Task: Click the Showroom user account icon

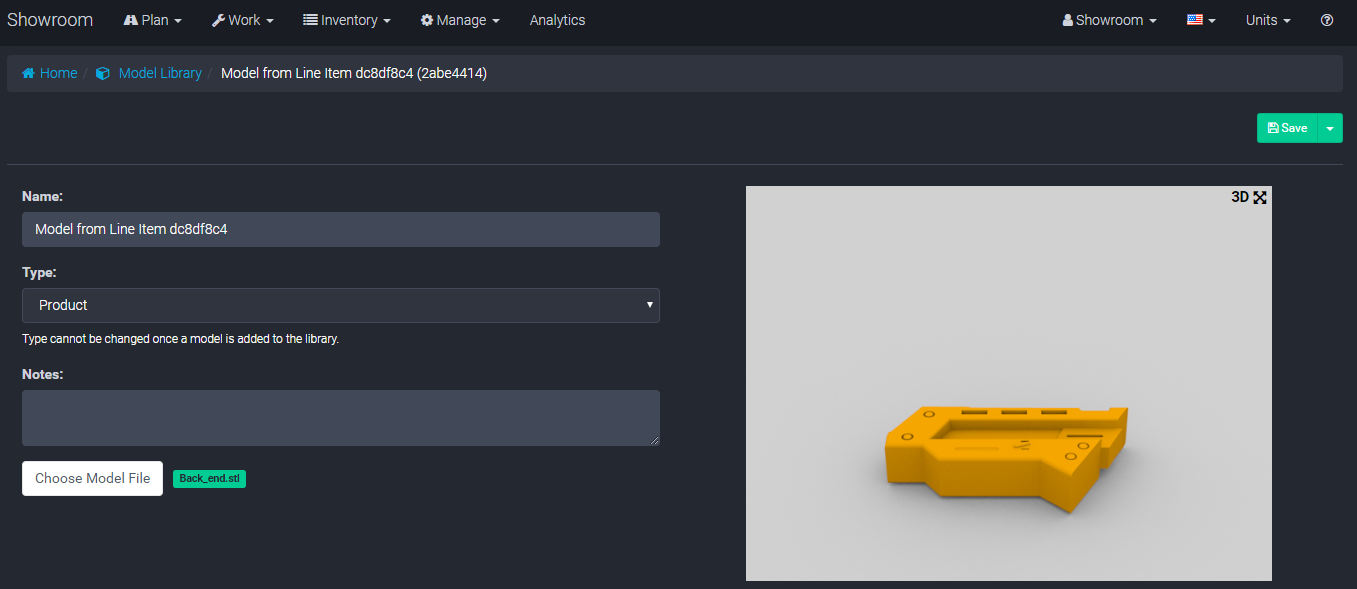Action: pos(1068,20)
